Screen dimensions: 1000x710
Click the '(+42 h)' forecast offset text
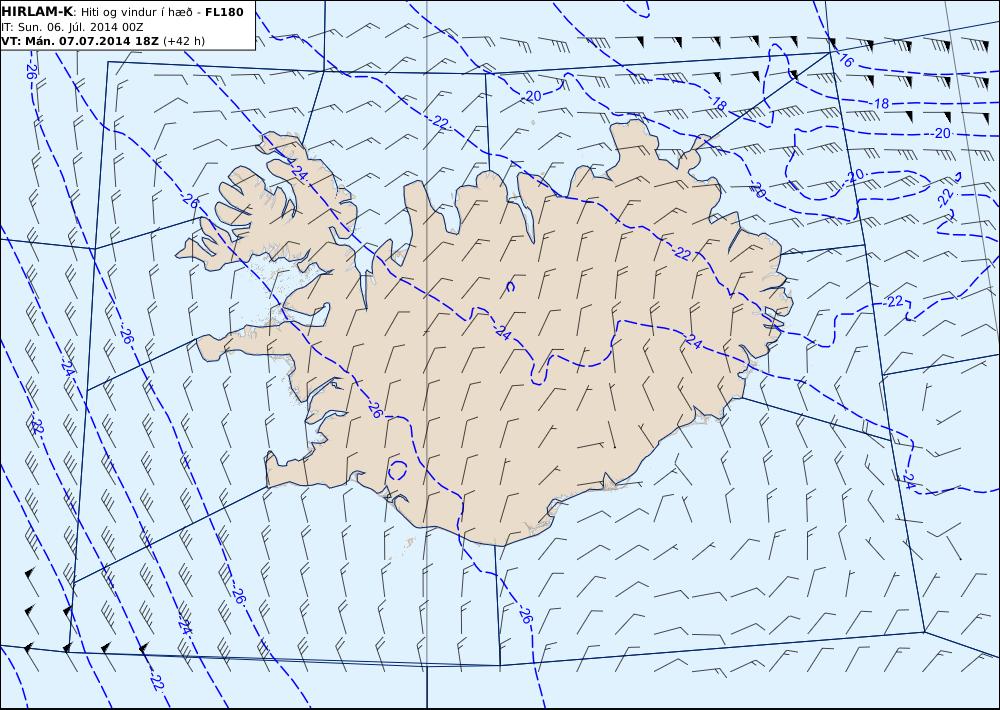[184, 41]
